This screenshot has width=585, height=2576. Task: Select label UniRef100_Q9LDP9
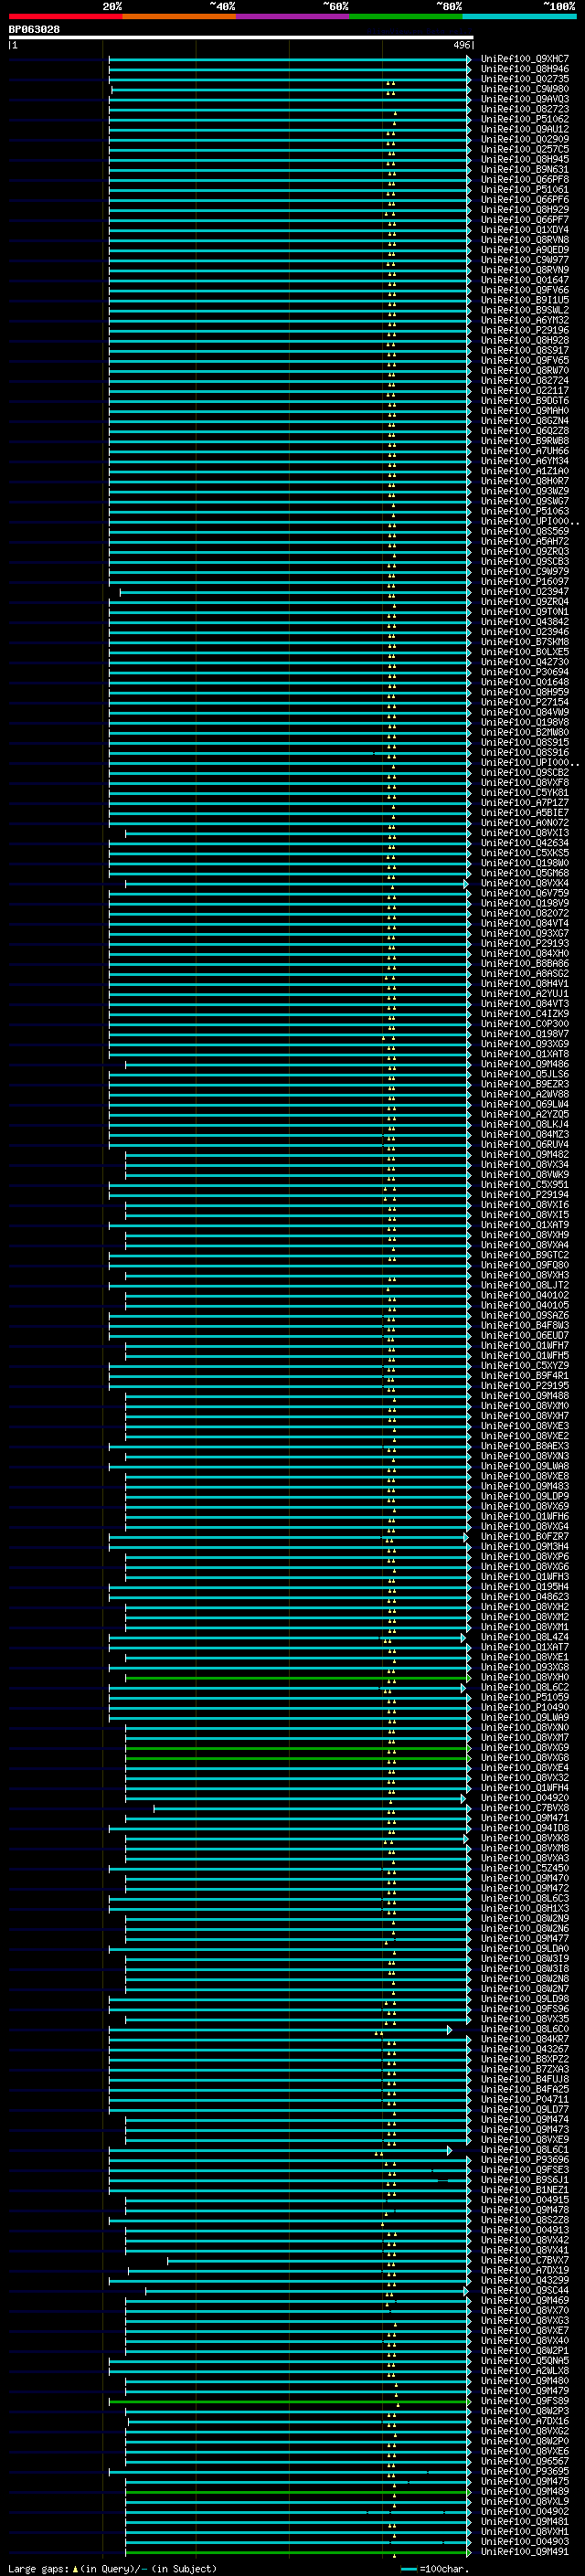tap(525, 1496)
